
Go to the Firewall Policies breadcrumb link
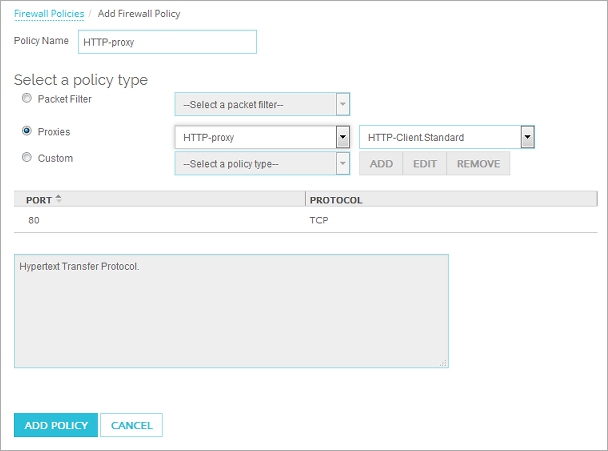click(49, 14)
